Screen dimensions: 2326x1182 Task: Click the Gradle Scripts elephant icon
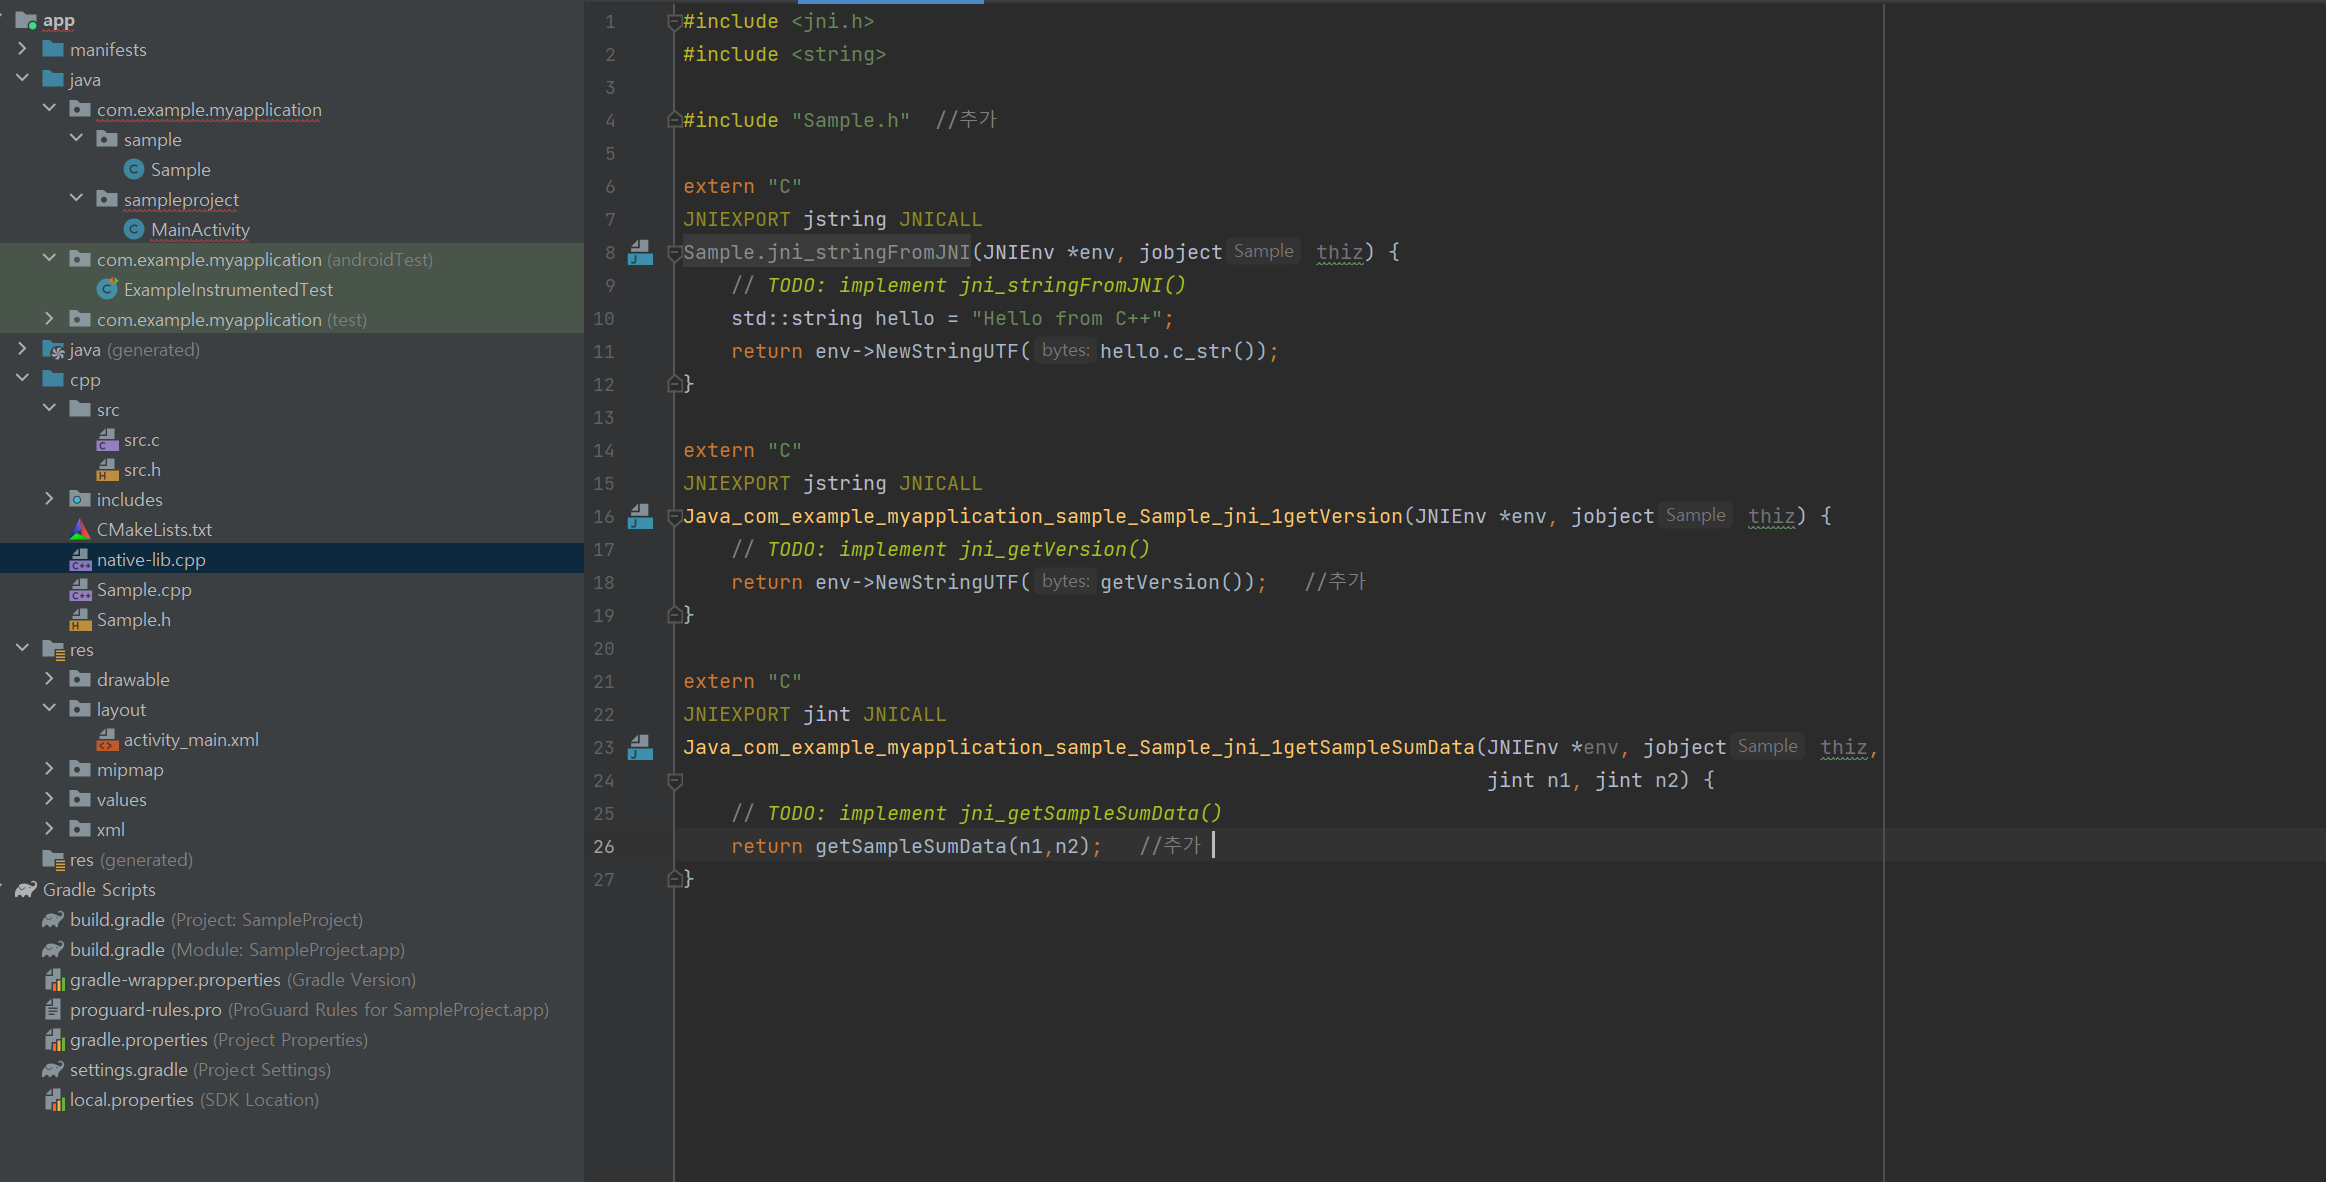(x=26, y=890)
